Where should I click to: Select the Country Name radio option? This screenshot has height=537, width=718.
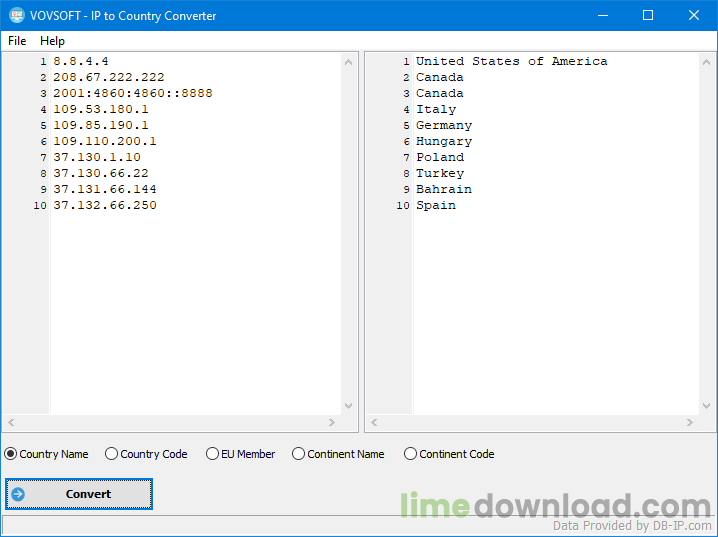click(46, 454)
